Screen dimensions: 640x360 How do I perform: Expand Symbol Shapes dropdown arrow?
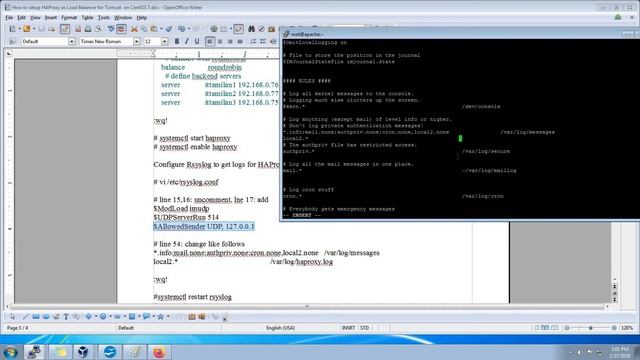110,316
